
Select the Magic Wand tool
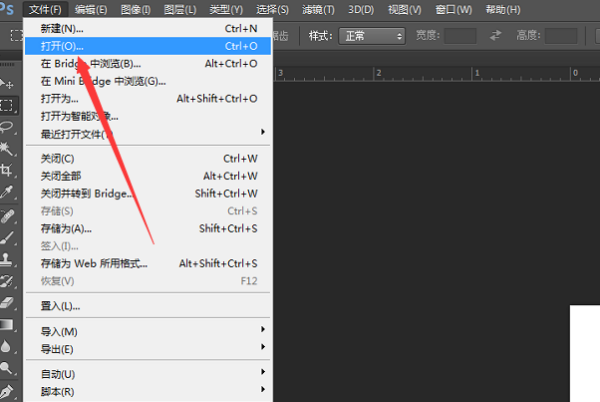point(7,148)
